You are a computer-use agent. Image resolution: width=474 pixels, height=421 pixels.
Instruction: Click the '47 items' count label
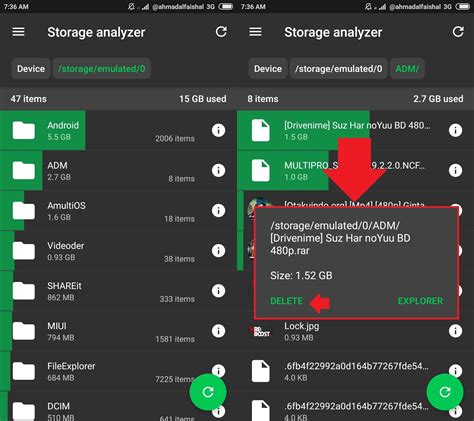28,99
